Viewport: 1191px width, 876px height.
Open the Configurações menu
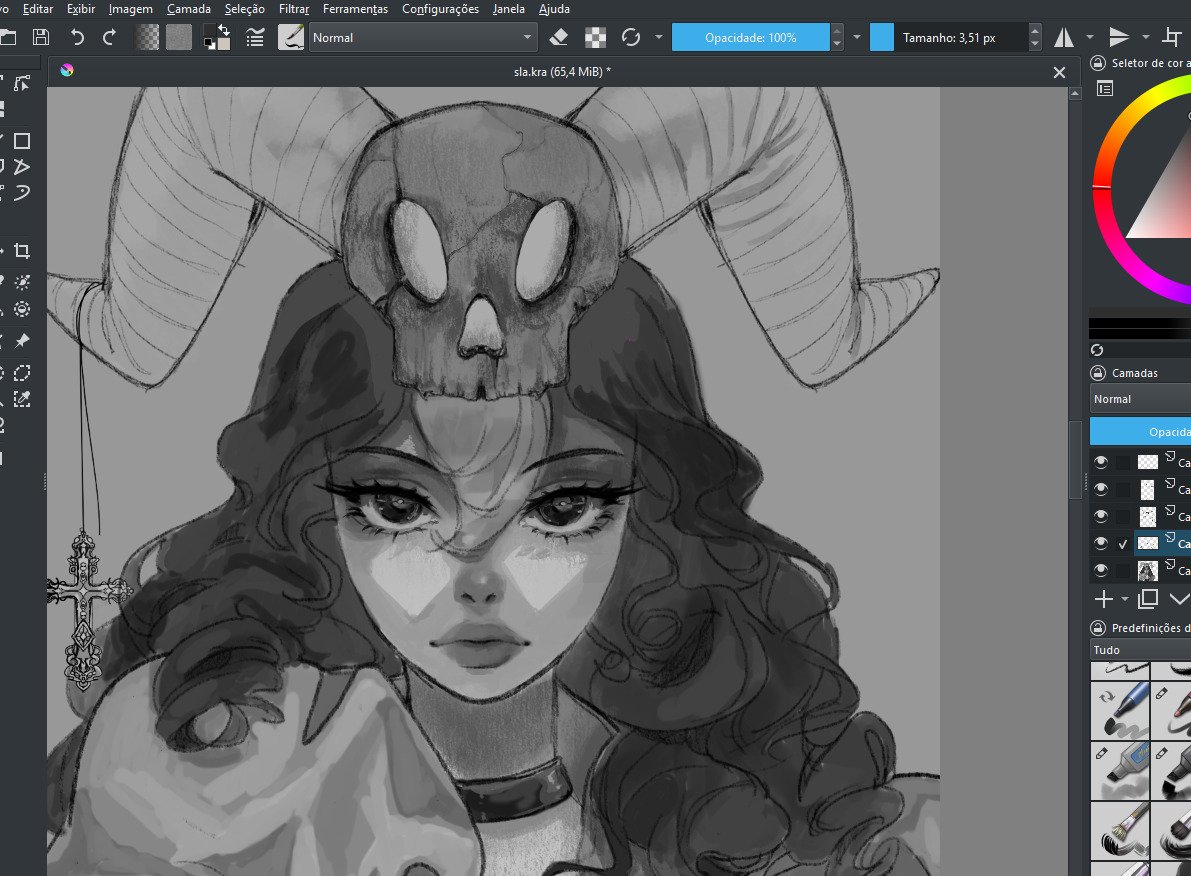coord(441,9)
